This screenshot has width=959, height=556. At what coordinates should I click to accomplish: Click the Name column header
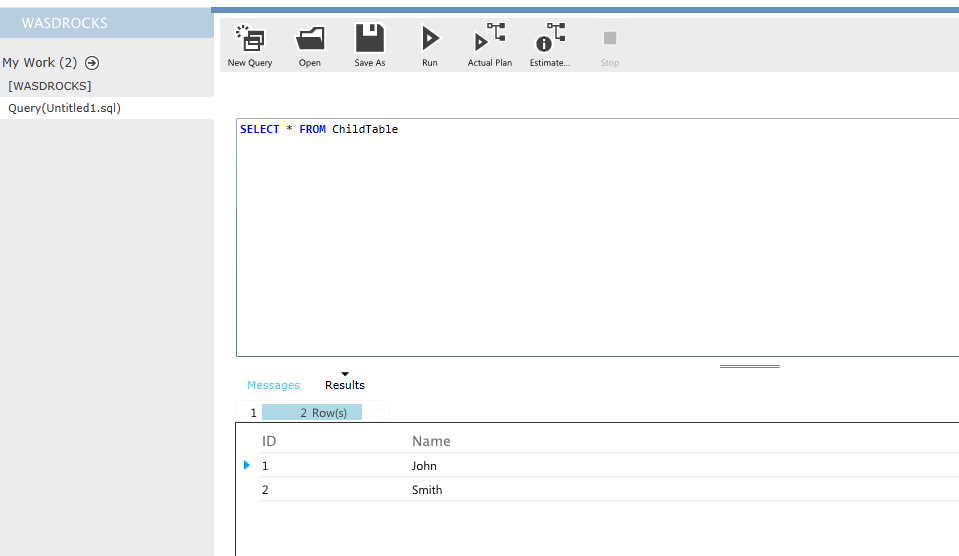pos(431,441)
